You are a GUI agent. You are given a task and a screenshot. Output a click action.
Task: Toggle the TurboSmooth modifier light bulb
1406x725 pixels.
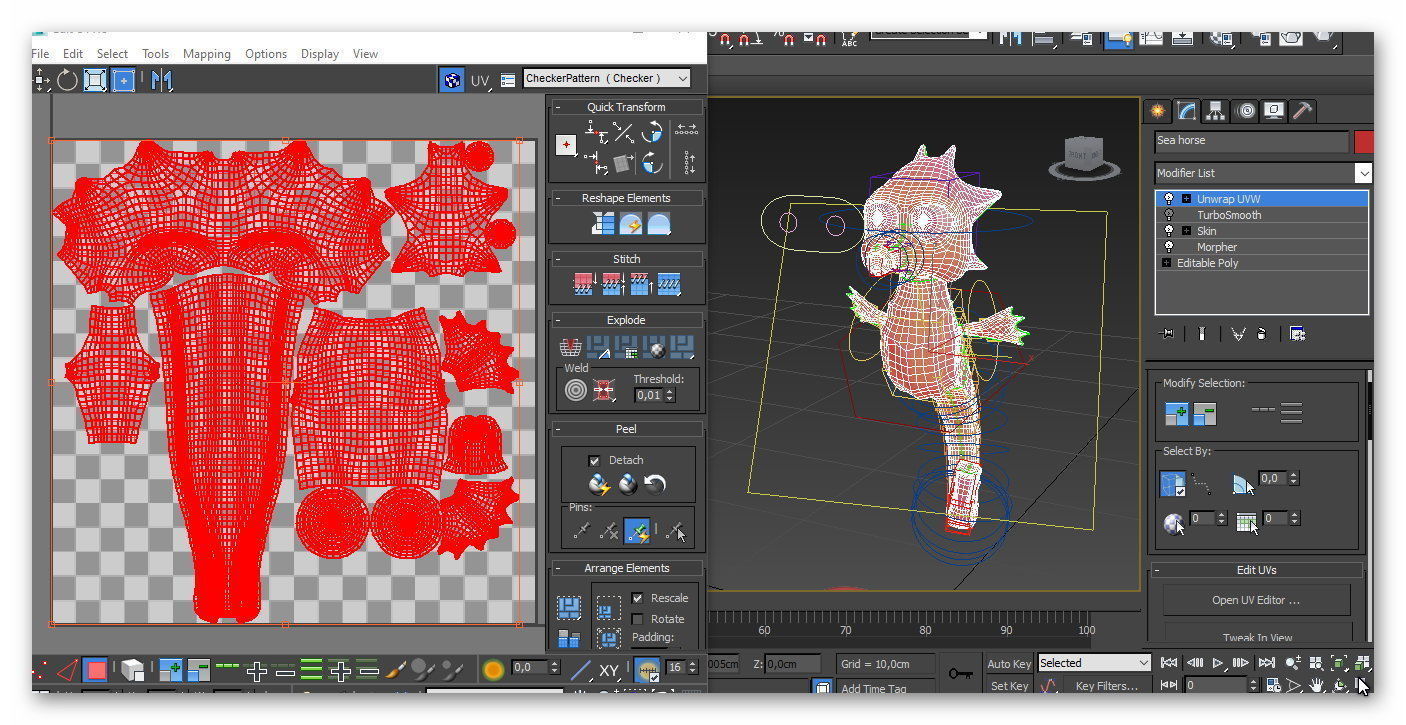pyautogui.click(x=1168, y=215)
